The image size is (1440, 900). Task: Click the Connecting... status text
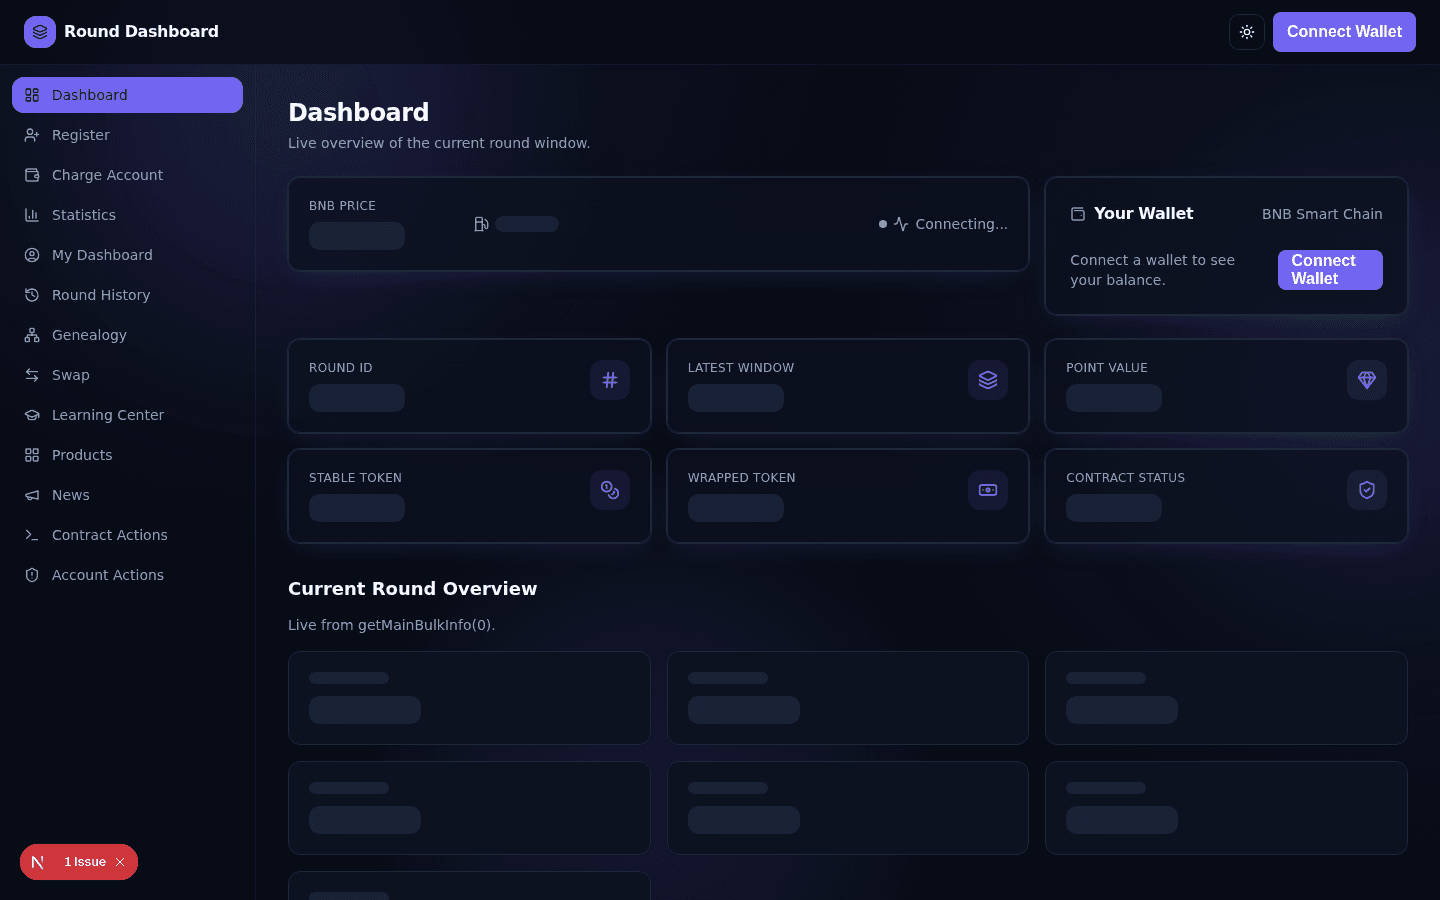pos(962,224)
